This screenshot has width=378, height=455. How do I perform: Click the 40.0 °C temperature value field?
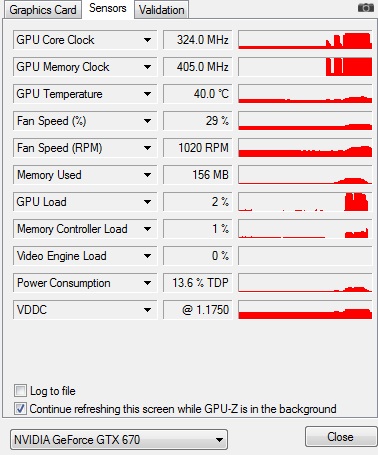(x=197, y=94)
